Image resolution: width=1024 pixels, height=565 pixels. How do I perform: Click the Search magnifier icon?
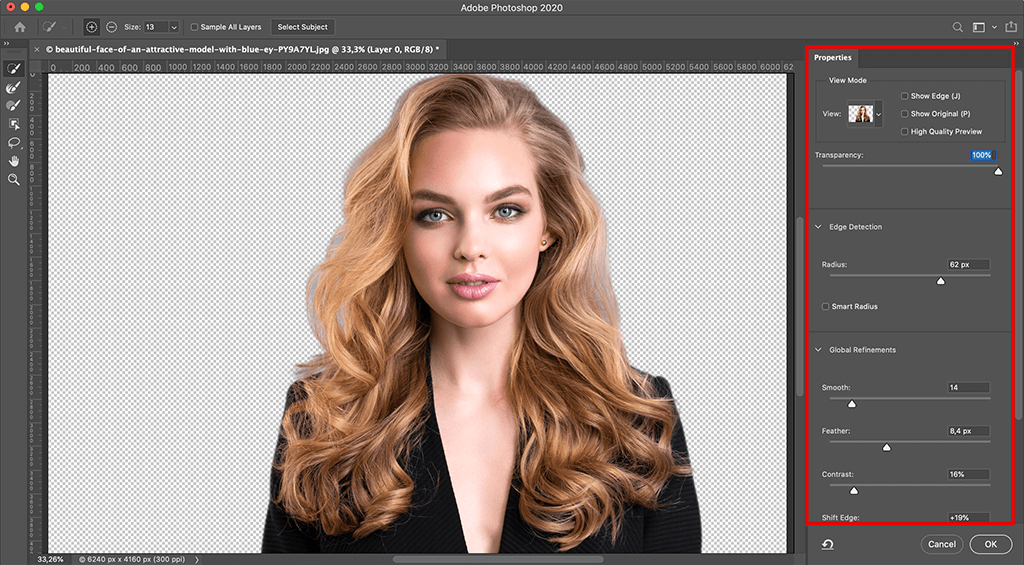point(957,27)
